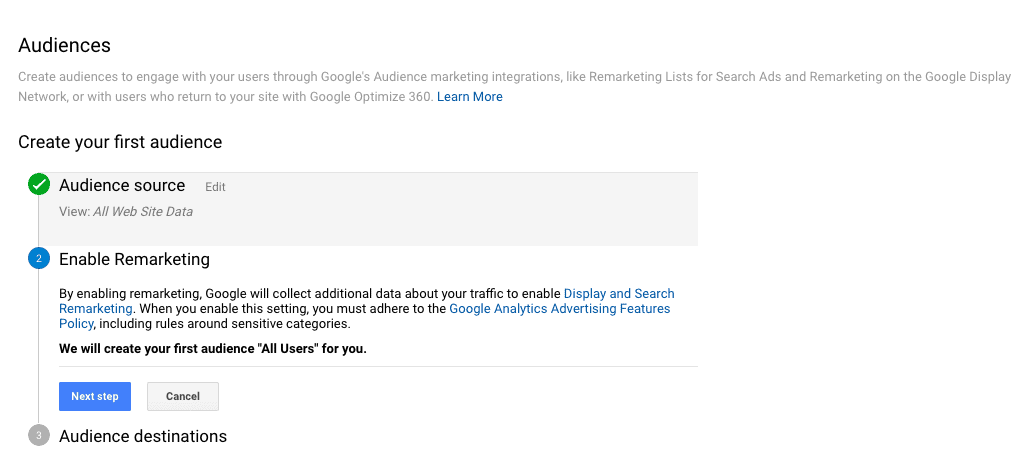
Task: Click the View: All Web Site Data text
Action: tap(126, 212)
